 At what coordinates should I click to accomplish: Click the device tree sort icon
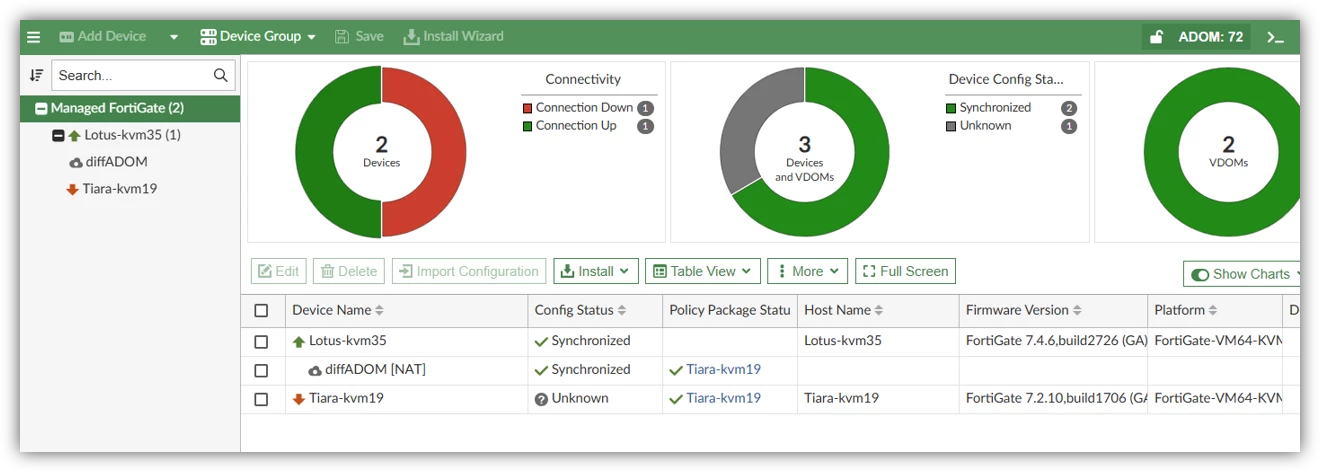pos(36,75)
